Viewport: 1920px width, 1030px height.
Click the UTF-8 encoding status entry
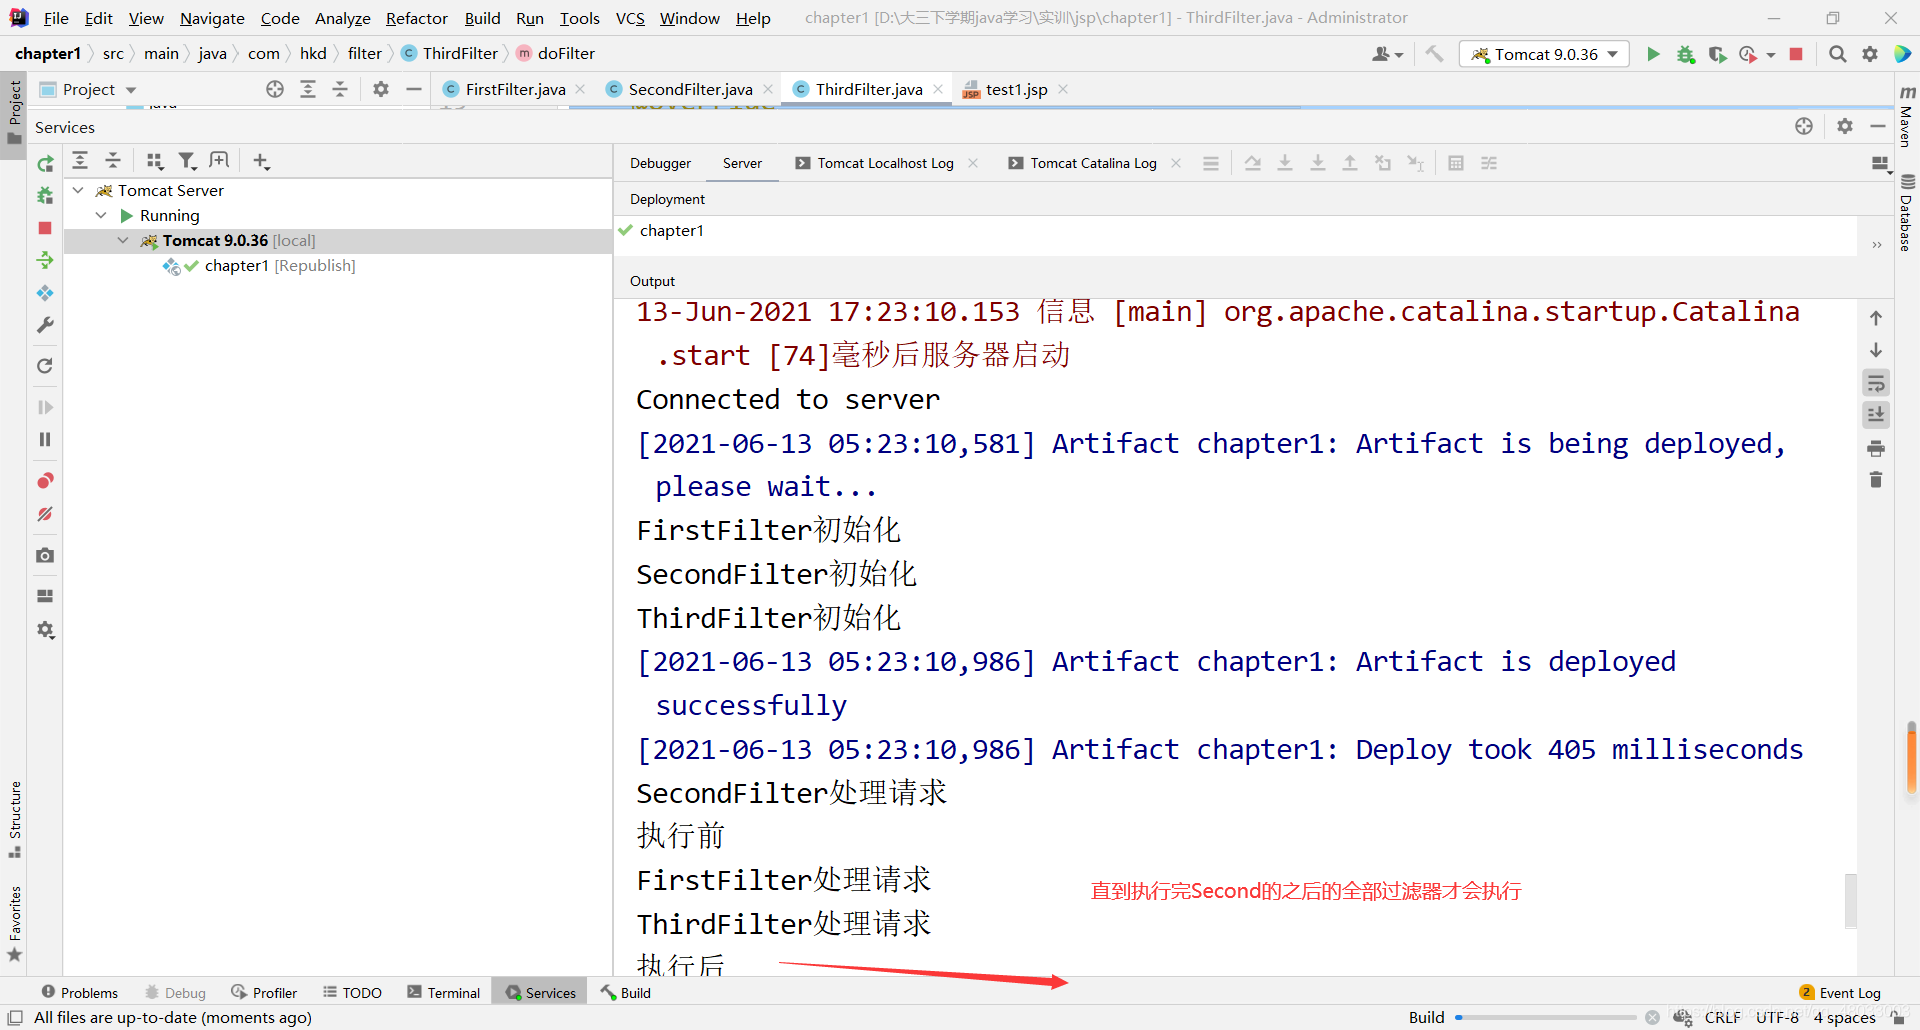(x=1777, y=1017)
